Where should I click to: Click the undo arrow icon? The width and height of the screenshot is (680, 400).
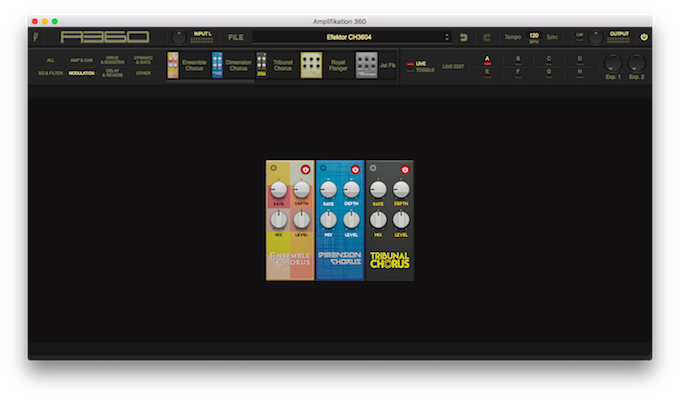[x=464, y=37]
